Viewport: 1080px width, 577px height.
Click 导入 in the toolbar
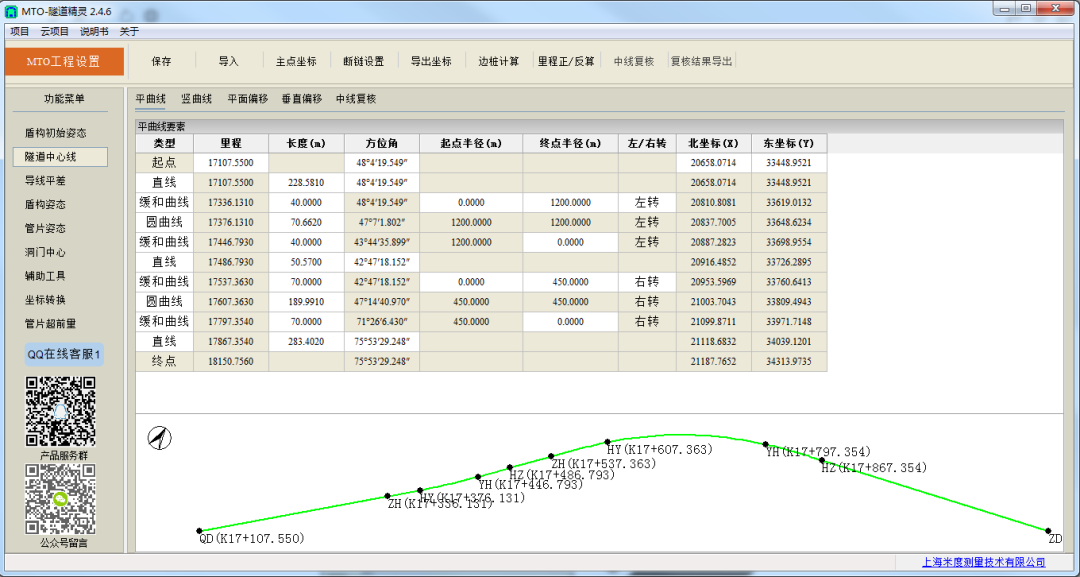(x=229, y=61)
